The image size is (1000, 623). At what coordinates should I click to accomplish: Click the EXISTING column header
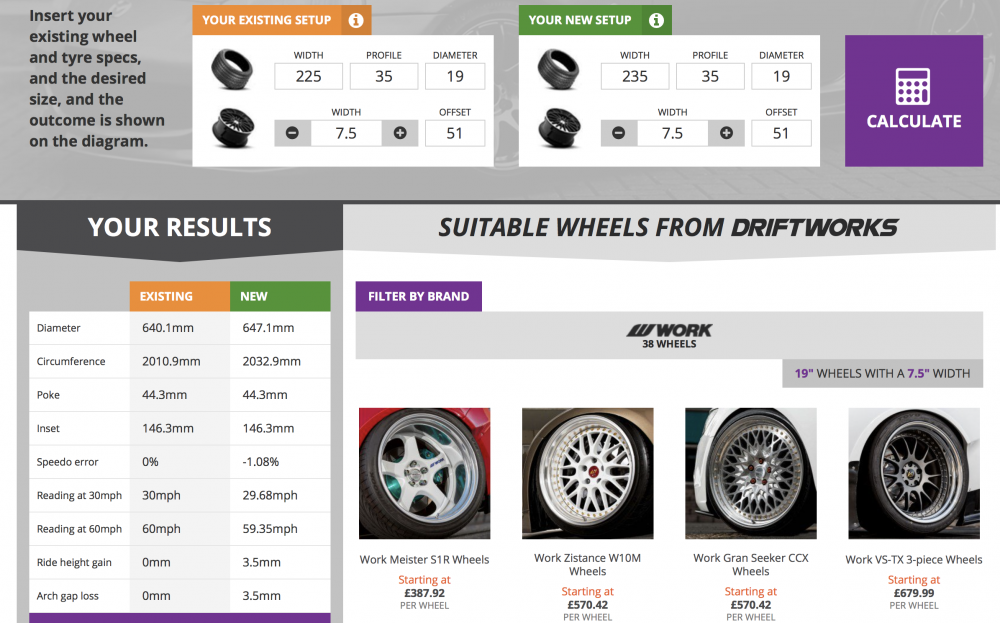(180, 297)
